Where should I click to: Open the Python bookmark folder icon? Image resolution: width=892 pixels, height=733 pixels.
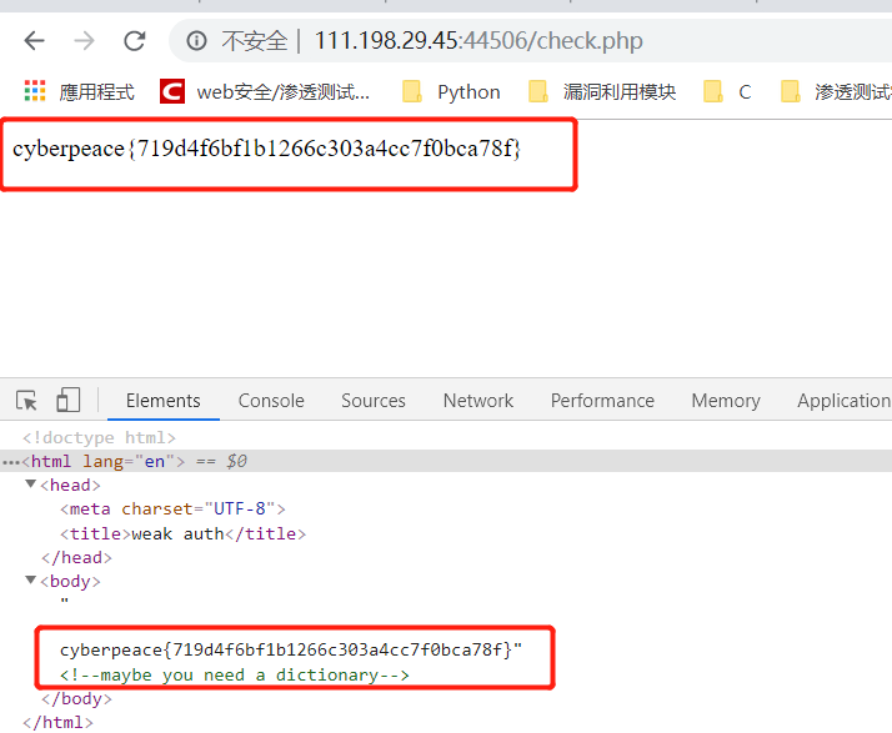(412, 91)
